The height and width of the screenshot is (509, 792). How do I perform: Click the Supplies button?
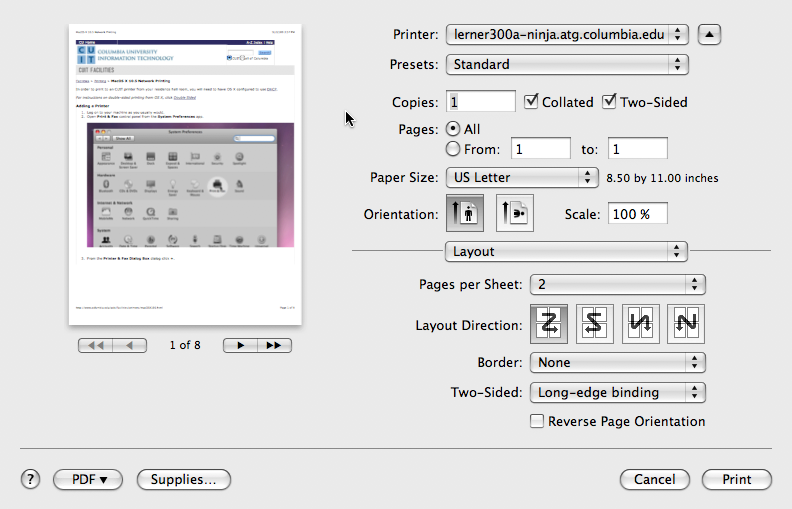point(184,479)
